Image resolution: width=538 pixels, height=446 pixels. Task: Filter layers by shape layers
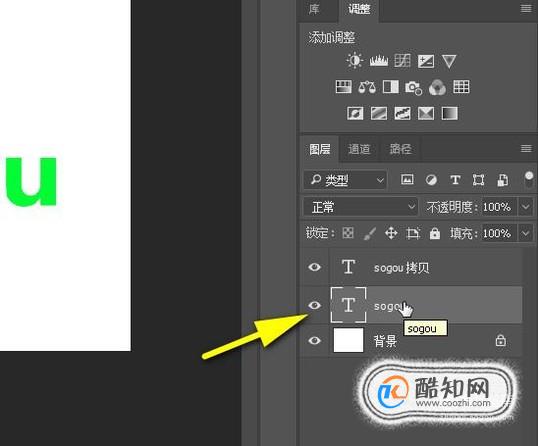coord(478,180)
